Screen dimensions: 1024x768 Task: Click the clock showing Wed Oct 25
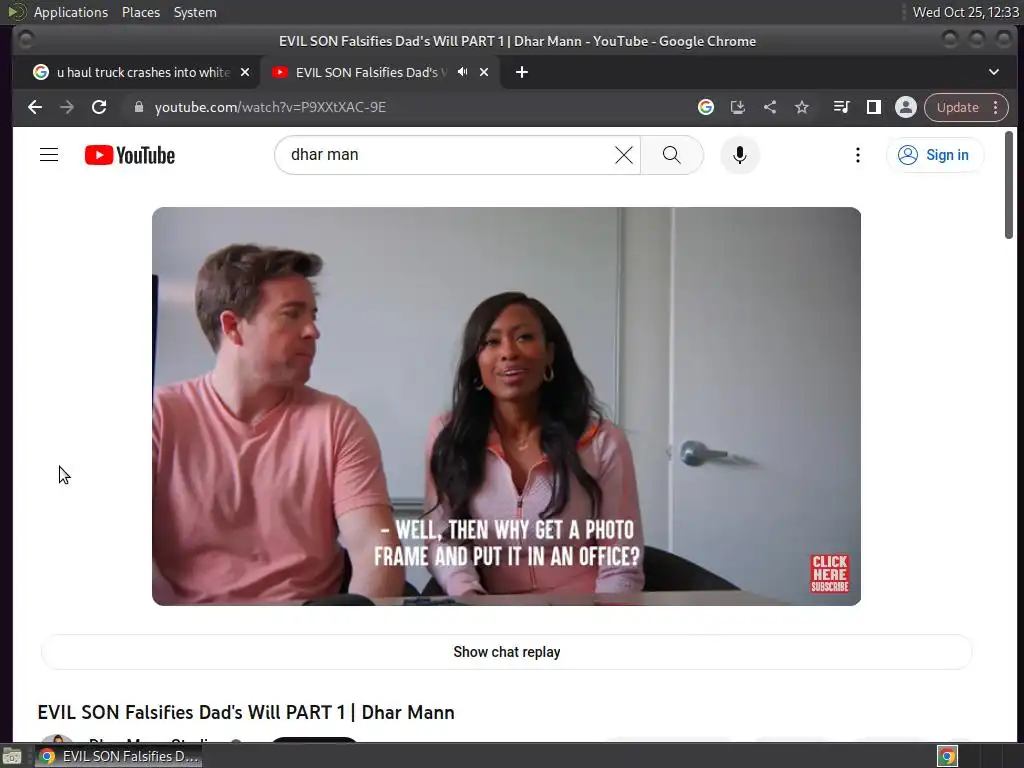pyautogui.click(x=965, y=12)
